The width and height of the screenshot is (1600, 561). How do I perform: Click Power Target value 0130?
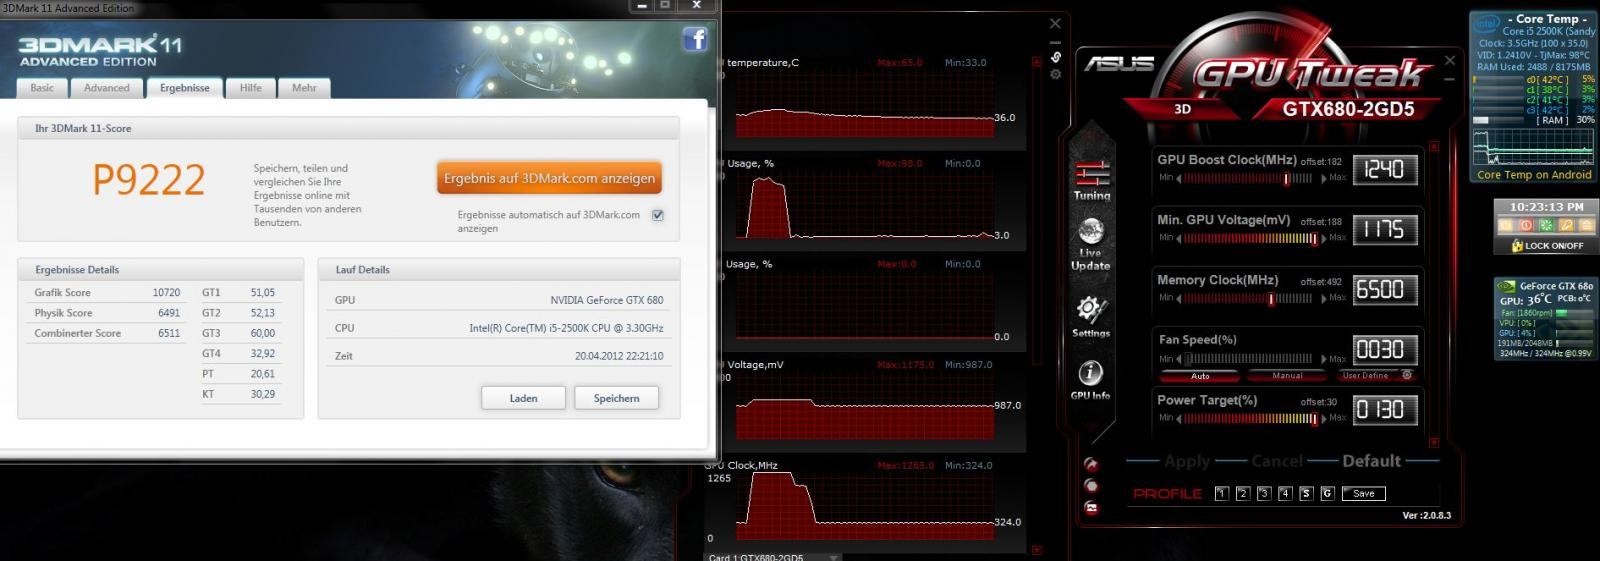(1385, 410)
